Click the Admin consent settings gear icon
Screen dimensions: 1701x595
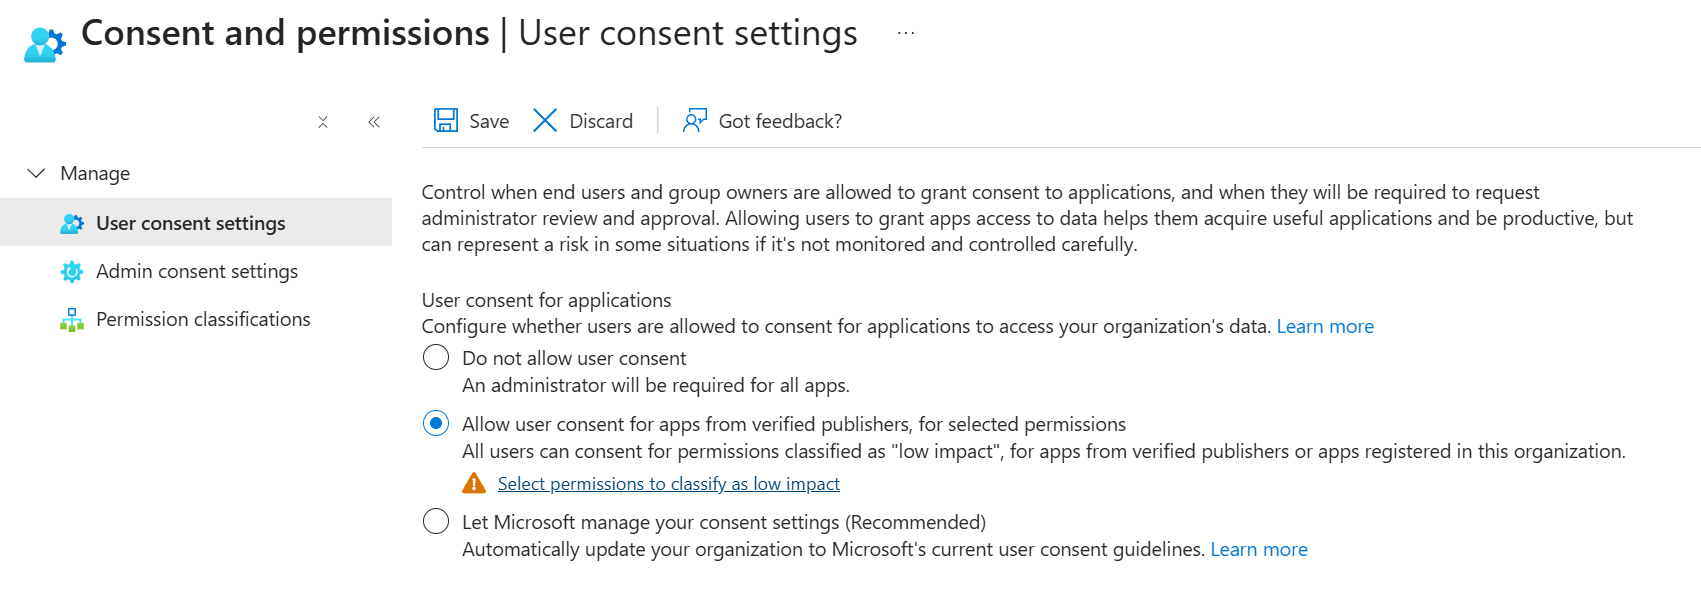[72, 272]
